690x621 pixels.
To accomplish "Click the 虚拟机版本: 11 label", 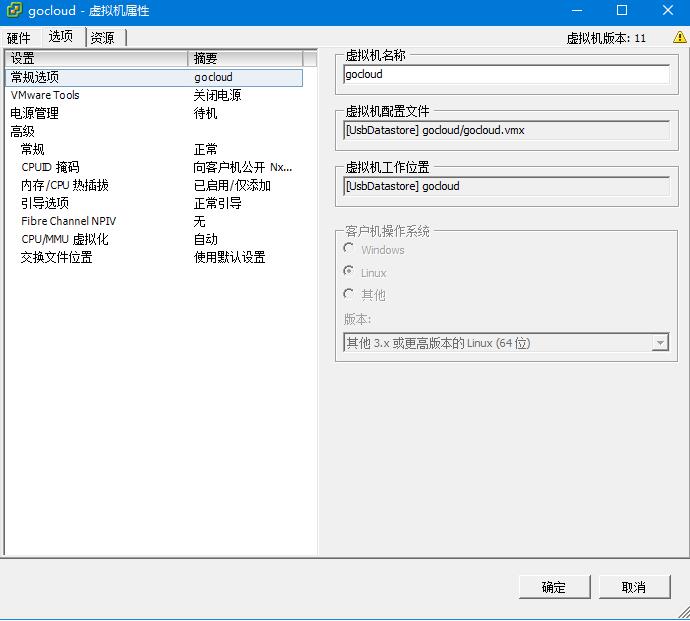I will pyautogui.click(x=606, y=38).
